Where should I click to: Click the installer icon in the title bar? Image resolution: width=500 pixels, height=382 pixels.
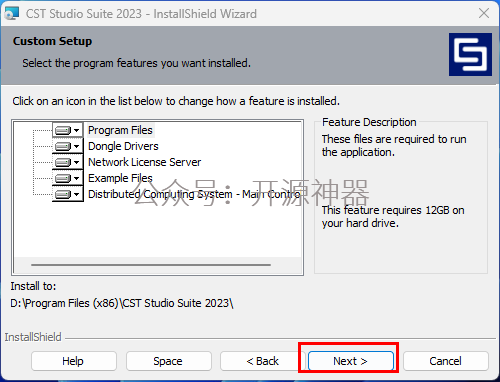pyautogui.click(x=12, y=14)
